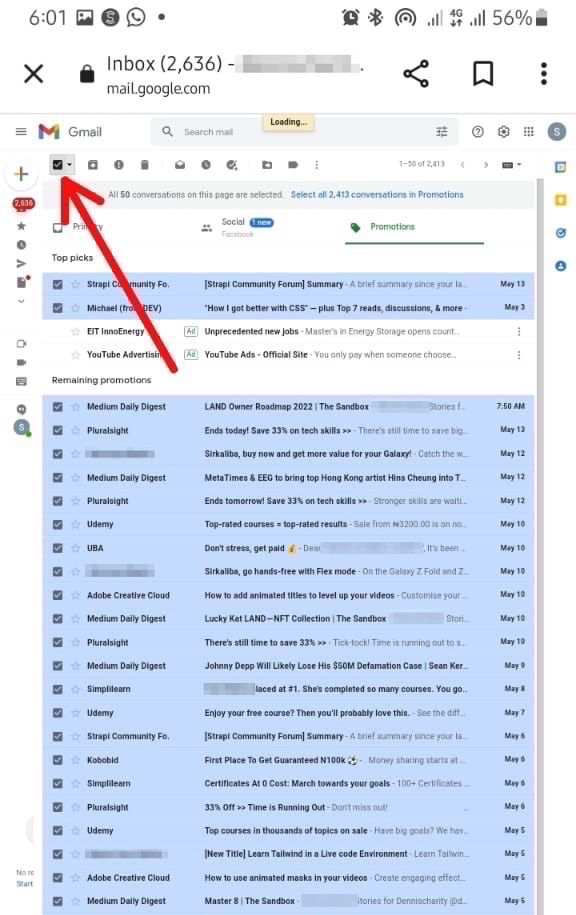Image resolution: width=576 pixels, height=915 pixels.
Task: Archive the selected conversations
Action: point(93,165)
